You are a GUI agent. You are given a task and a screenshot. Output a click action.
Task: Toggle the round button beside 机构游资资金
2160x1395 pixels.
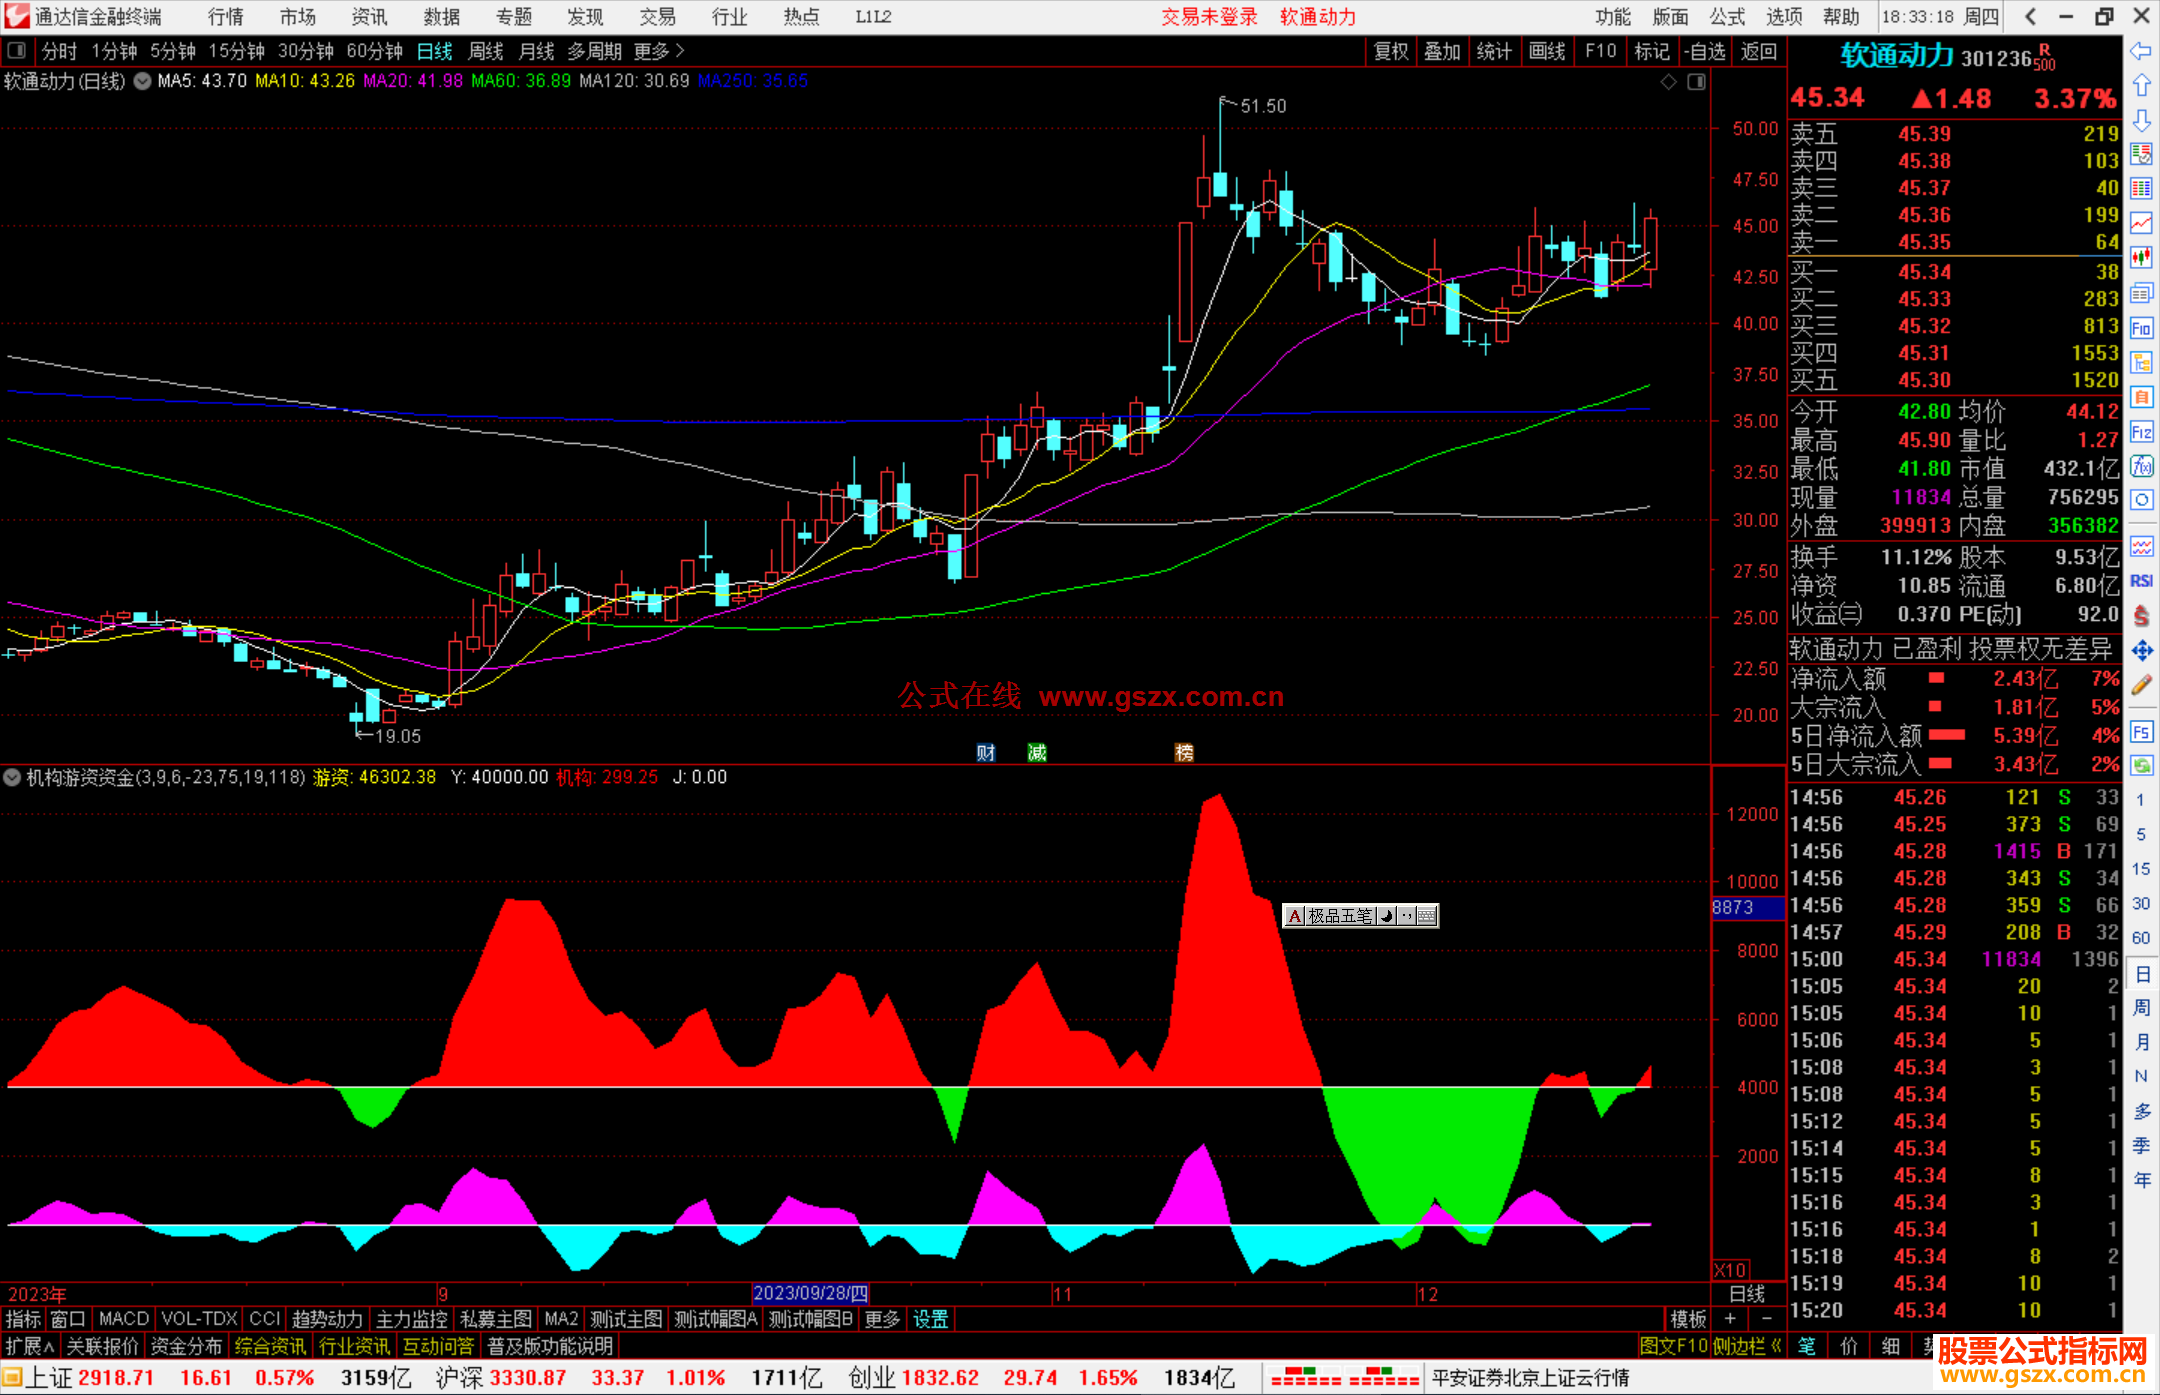pos(12,777)
